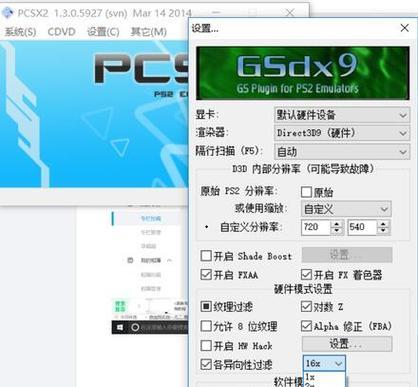
Task: Open the 显卡 adapter dropdown
Action: 342,115
